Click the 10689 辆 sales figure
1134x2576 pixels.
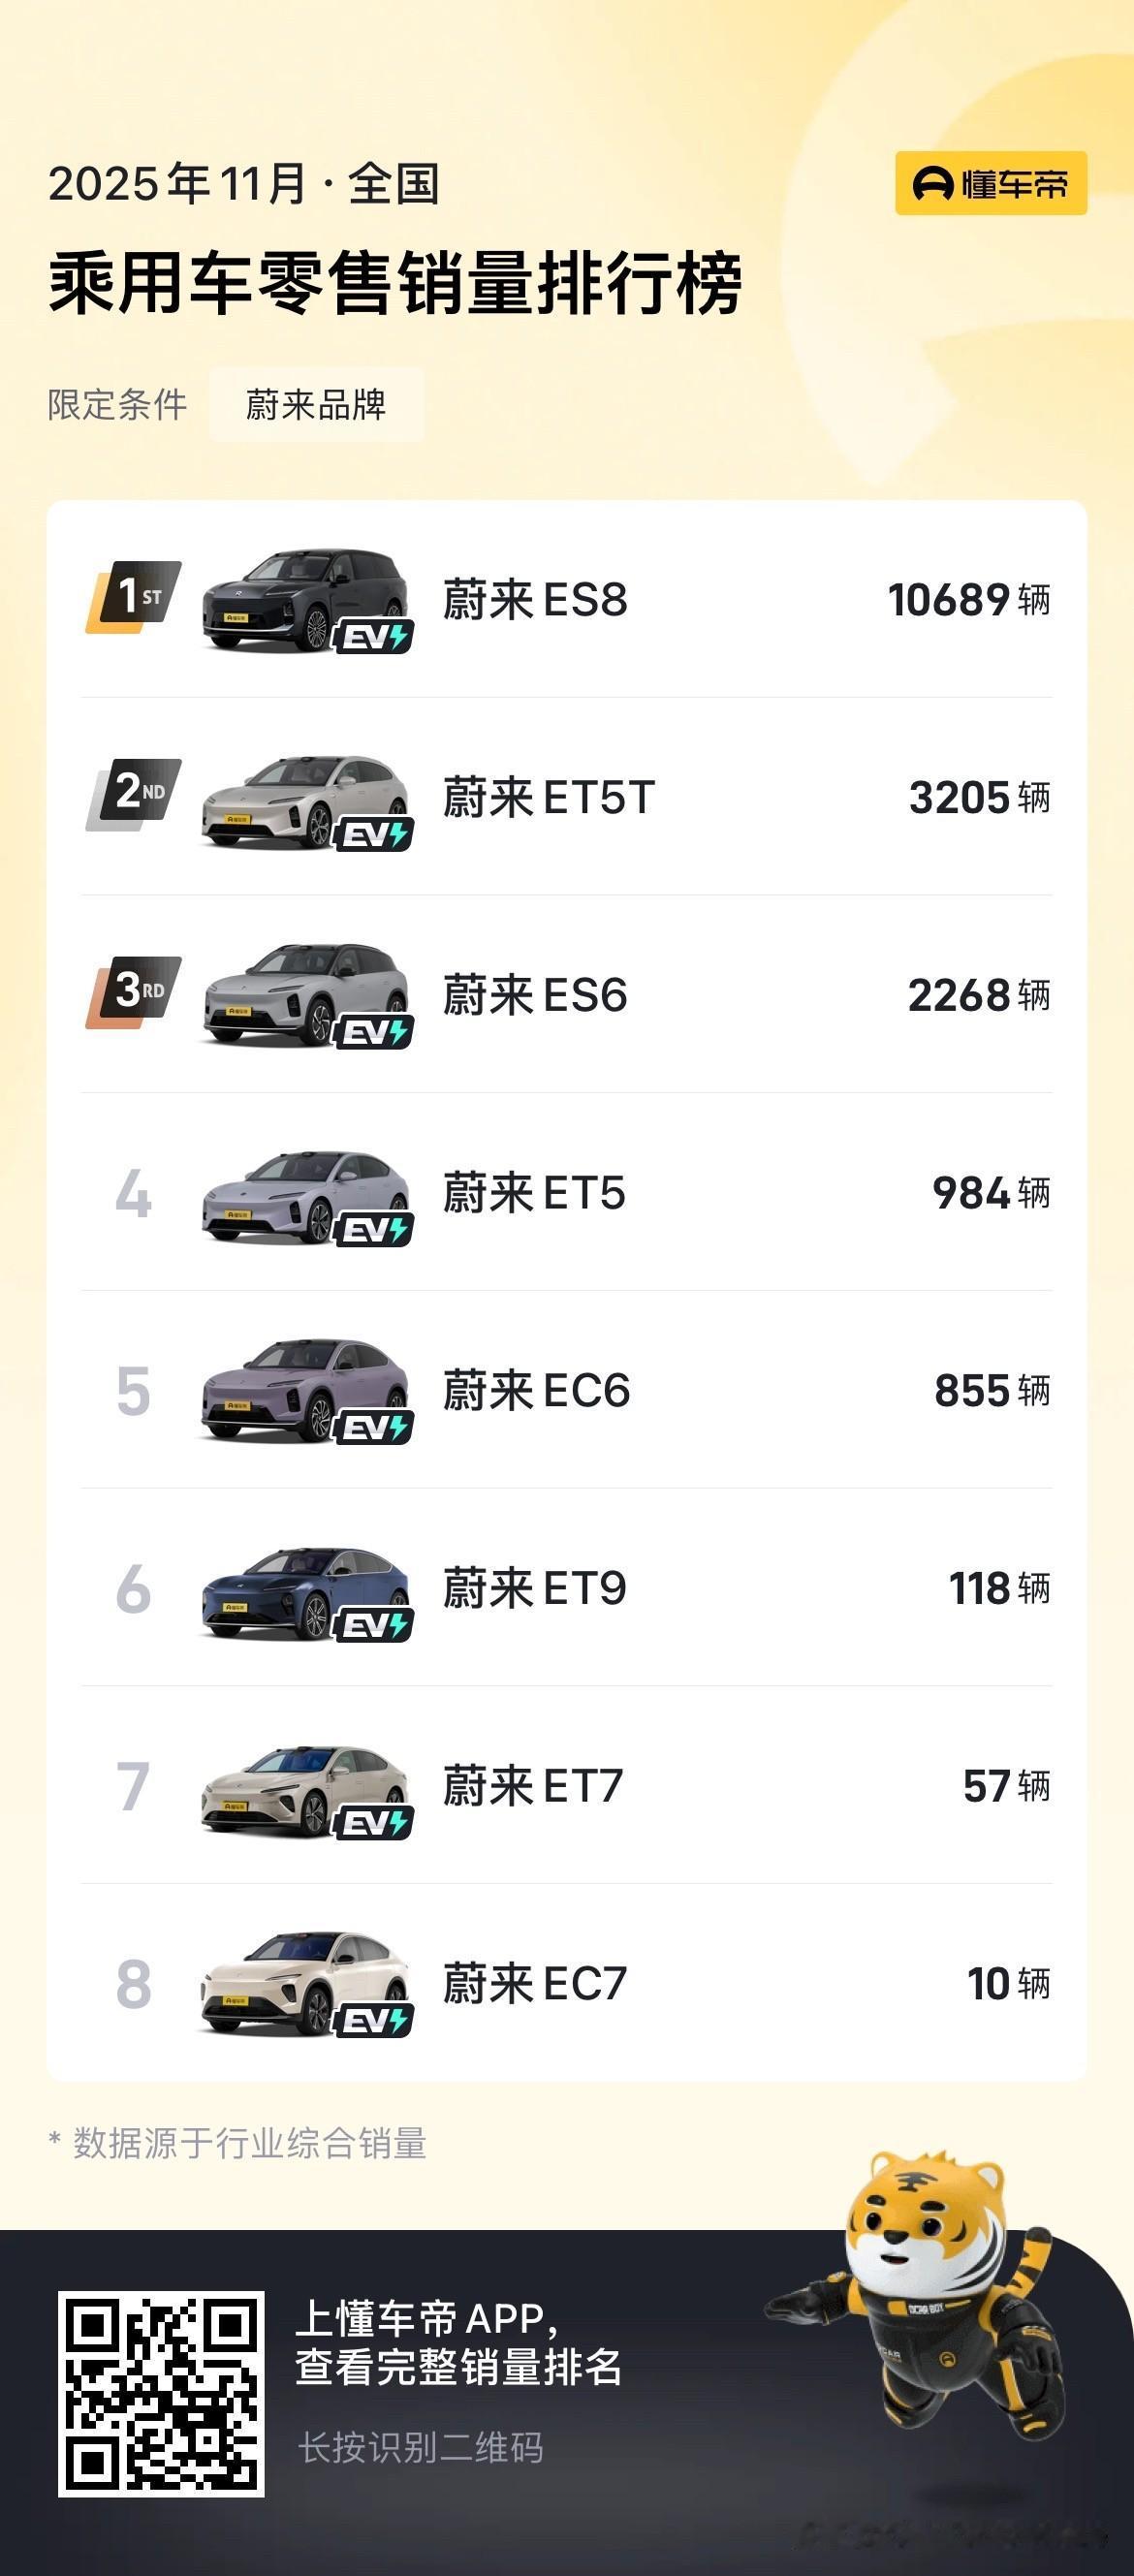point(969,600)
